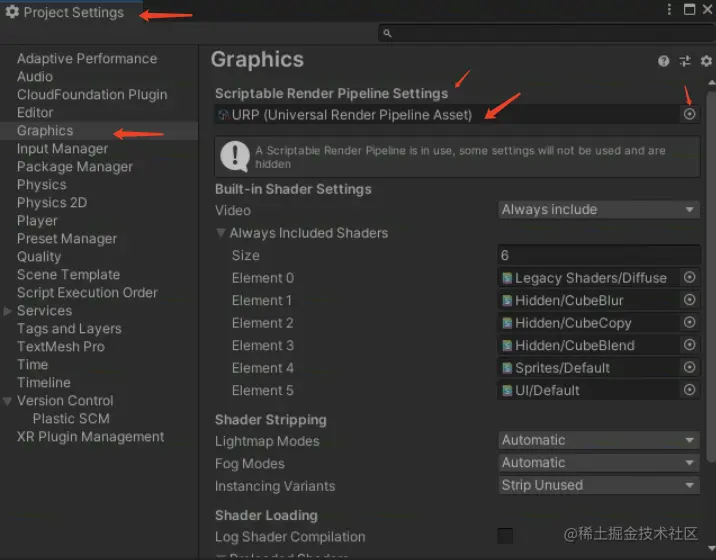Select Scene Template settings
Viewport: 716px width, 560px height.
pos(68,275)
